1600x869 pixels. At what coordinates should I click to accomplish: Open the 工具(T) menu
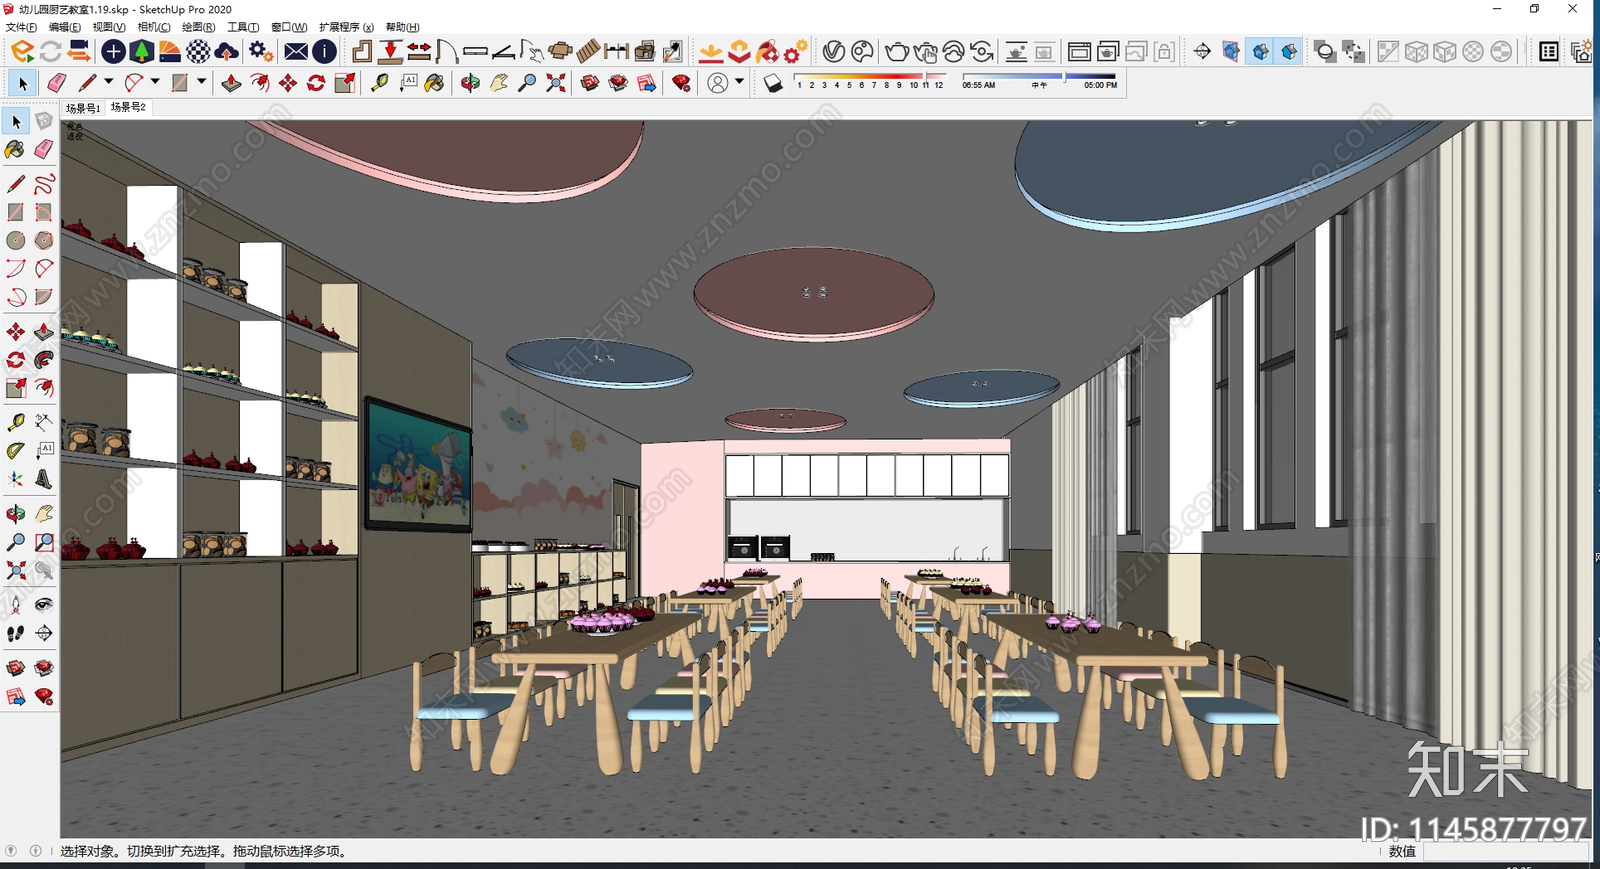point(243,27)
